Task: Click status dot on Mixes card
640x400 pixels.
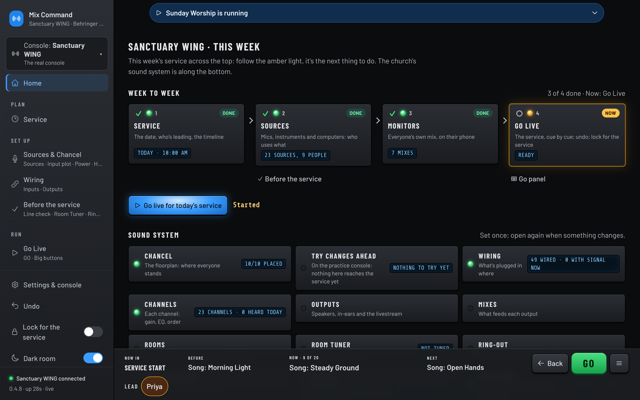Action: pos(471,308)
